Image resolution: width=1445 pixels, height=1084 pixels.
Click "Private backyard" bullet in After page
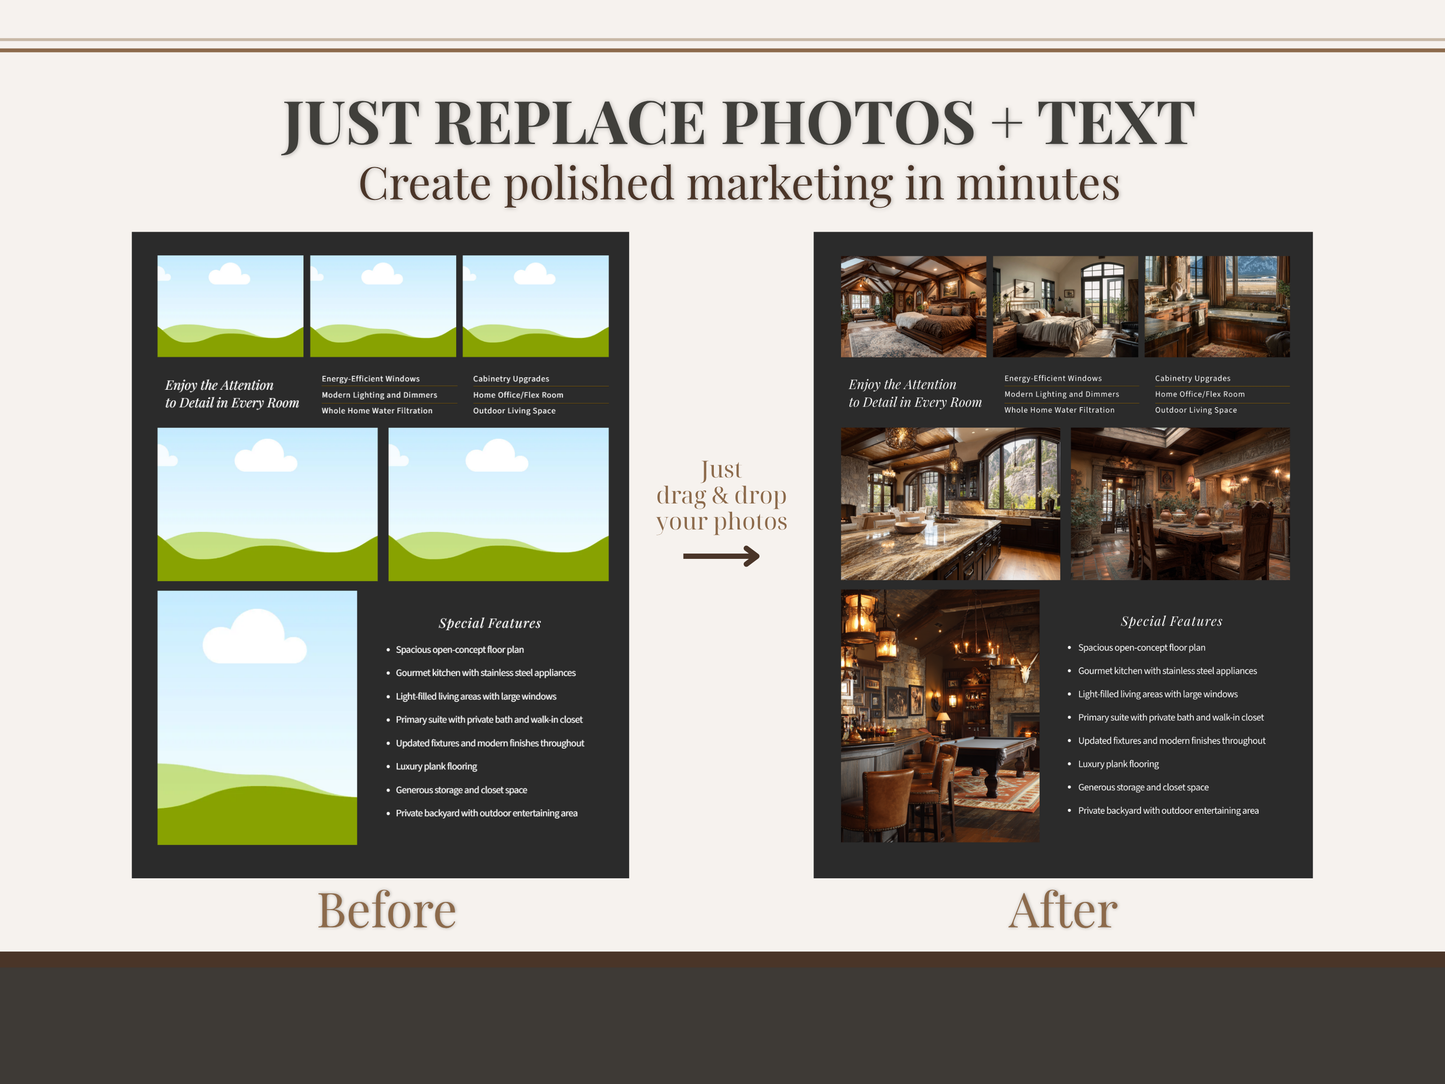point(1169,811)
